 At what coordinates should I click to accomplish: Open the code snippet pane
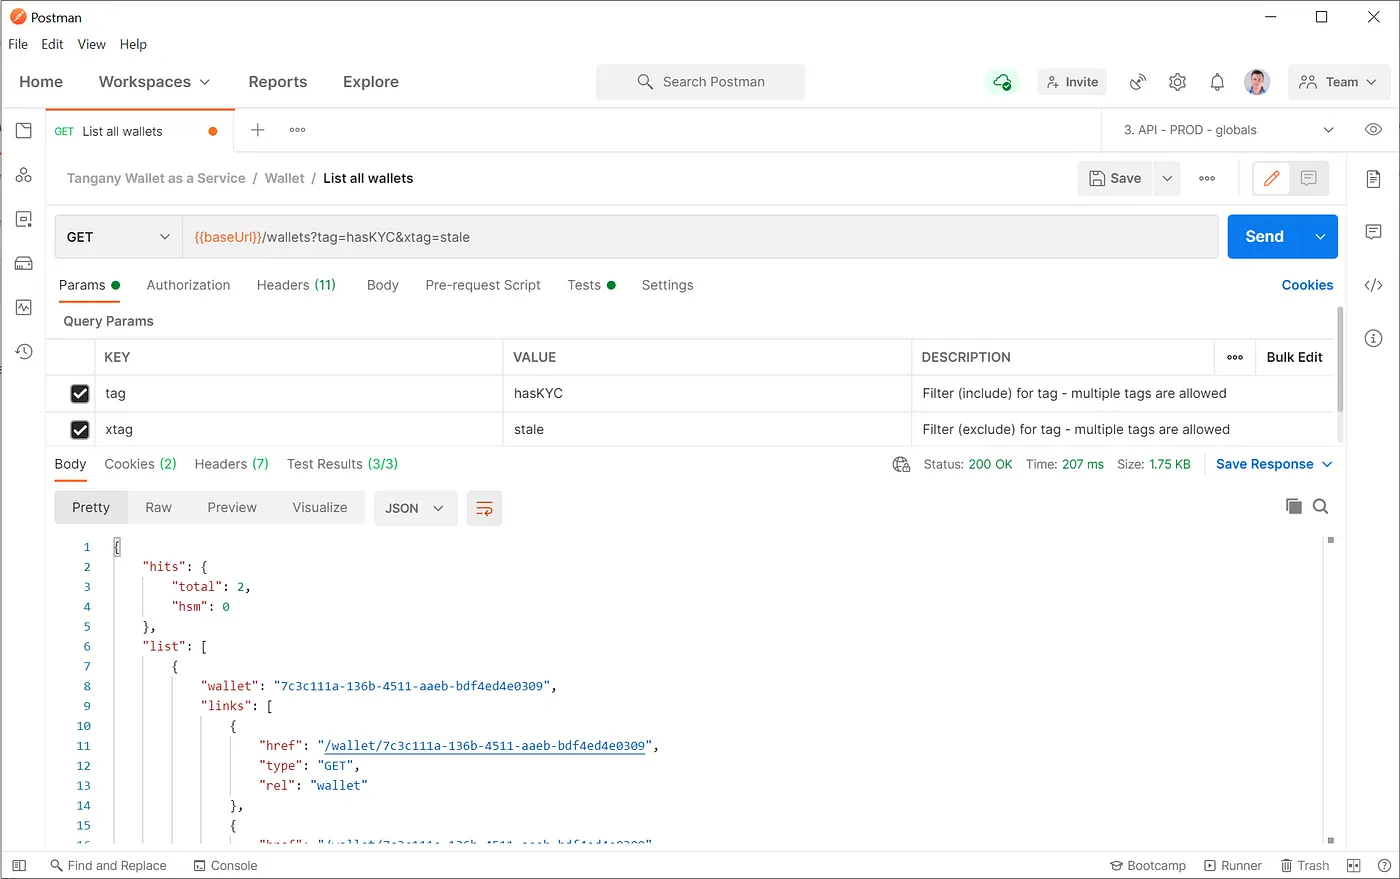[1374, 285]
